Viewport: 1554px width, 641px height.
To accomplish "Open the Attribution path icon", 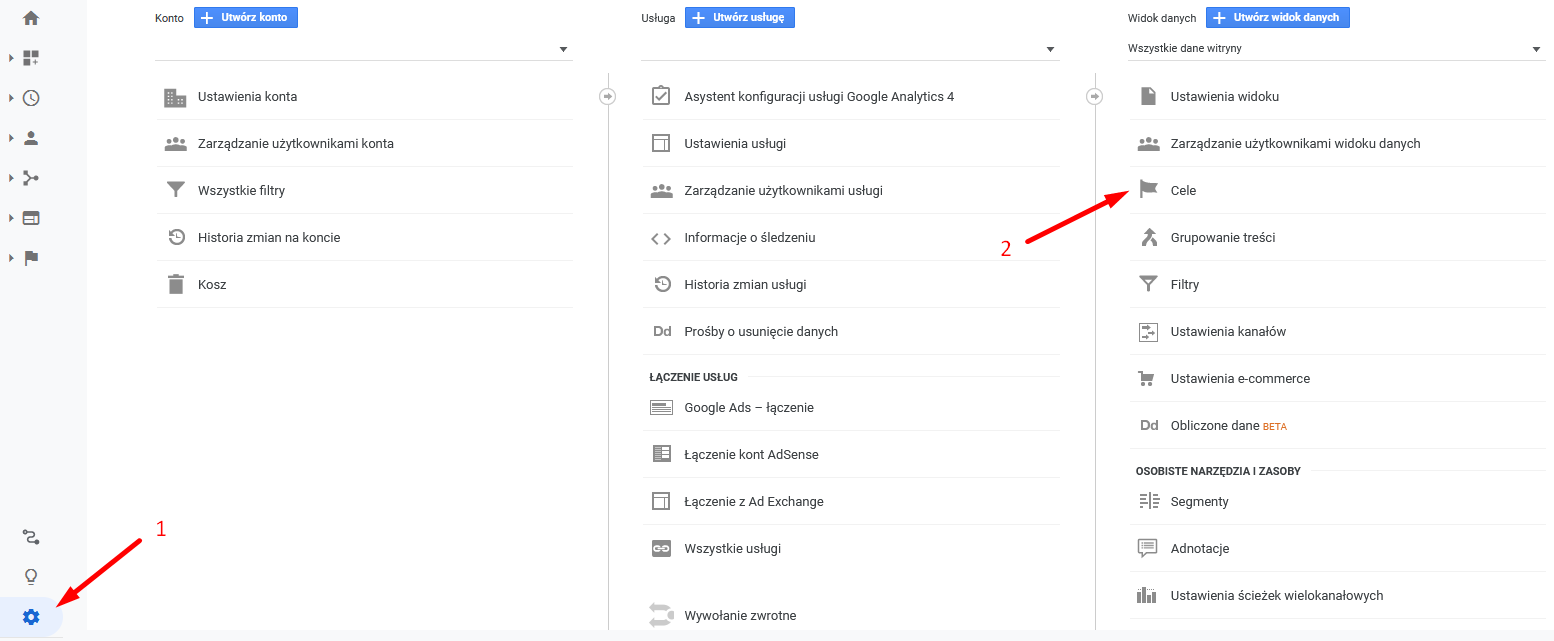I will [x=31, y=538].
